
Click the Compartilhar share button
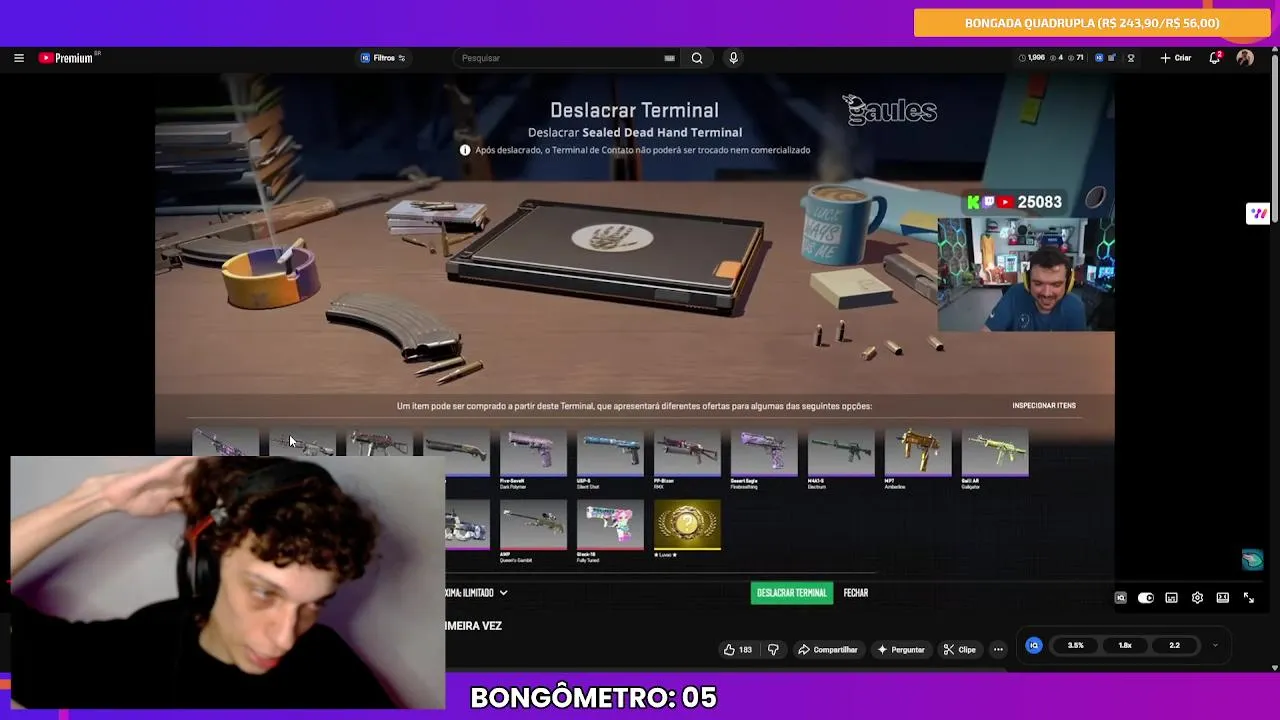828,650
